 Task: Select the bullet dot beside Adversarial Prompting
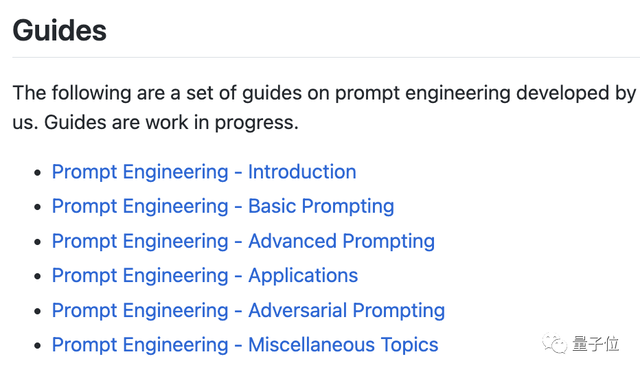pyautogui.click(x=38, y=312)
